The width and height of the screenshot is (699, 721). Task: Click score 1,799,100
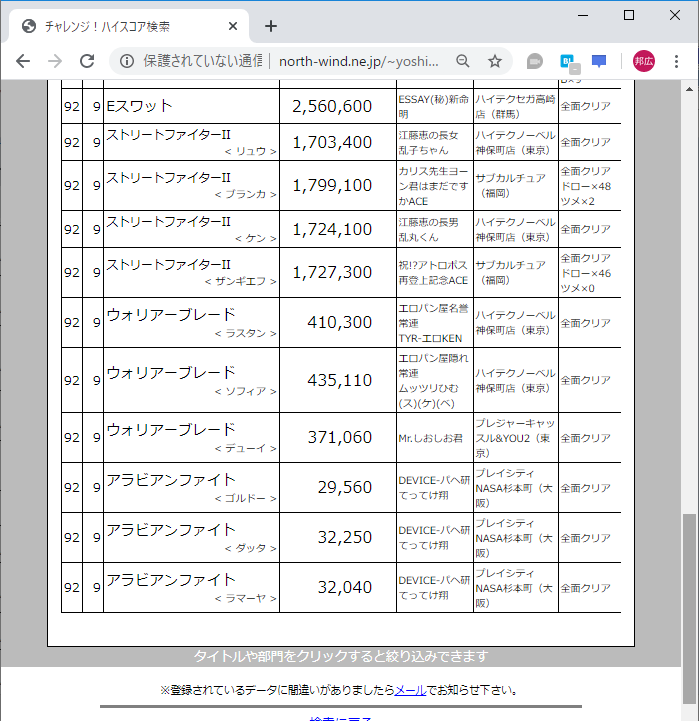click(x=332, y=185)
